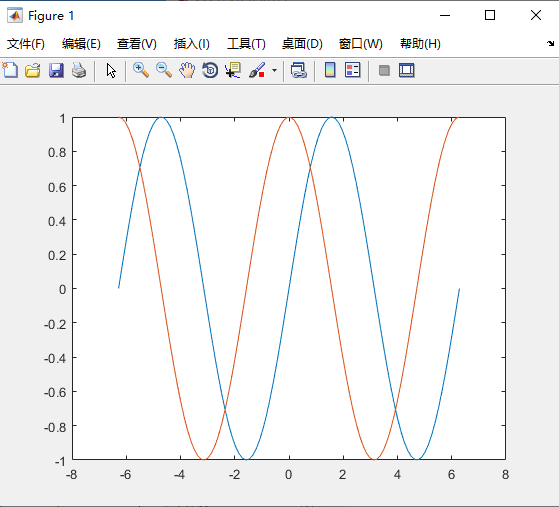Open the 查看(V) menu

[x=137, y=44]
